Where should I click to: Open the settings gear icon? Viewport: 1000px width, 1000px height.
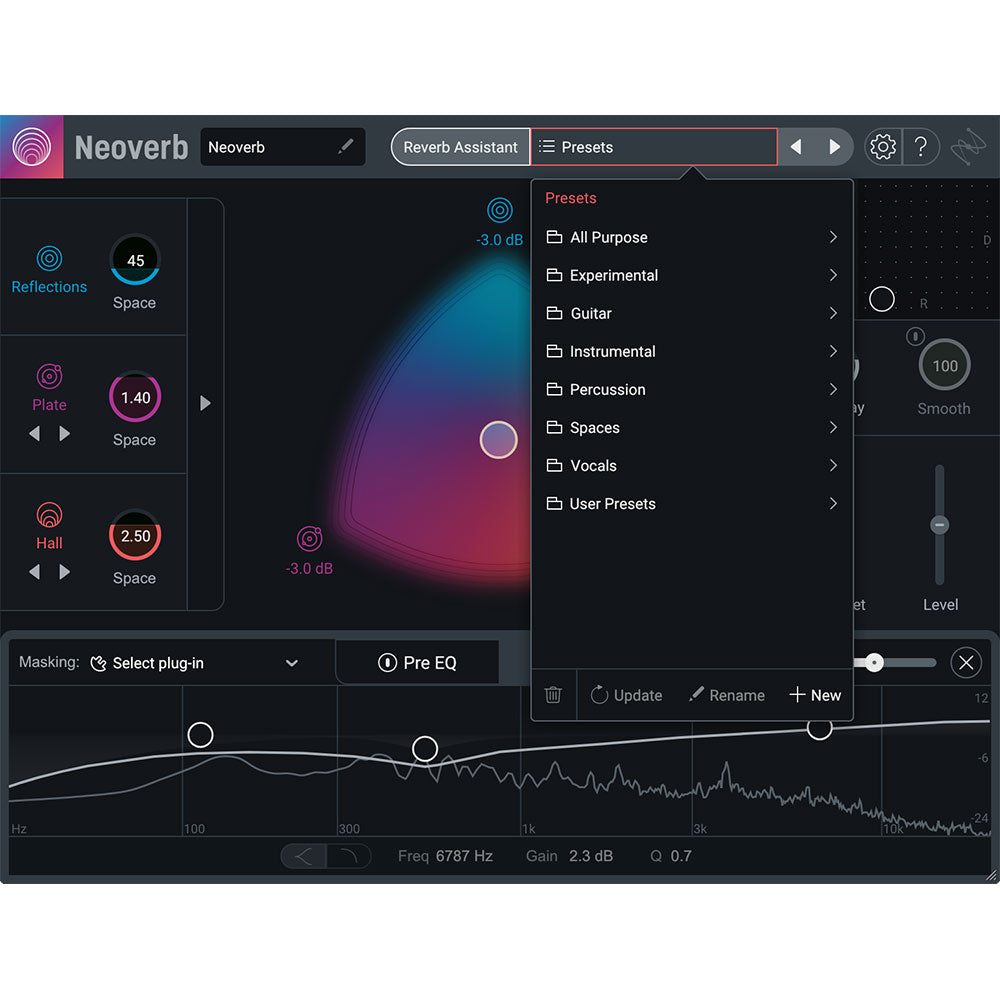(882, 146)
